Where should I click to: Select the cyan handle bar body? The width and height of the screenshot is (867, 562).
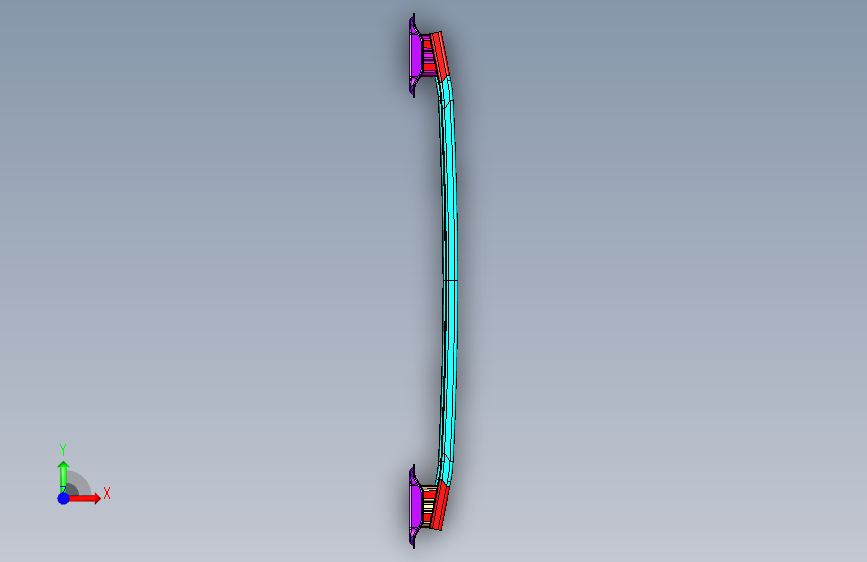(449, 280)
